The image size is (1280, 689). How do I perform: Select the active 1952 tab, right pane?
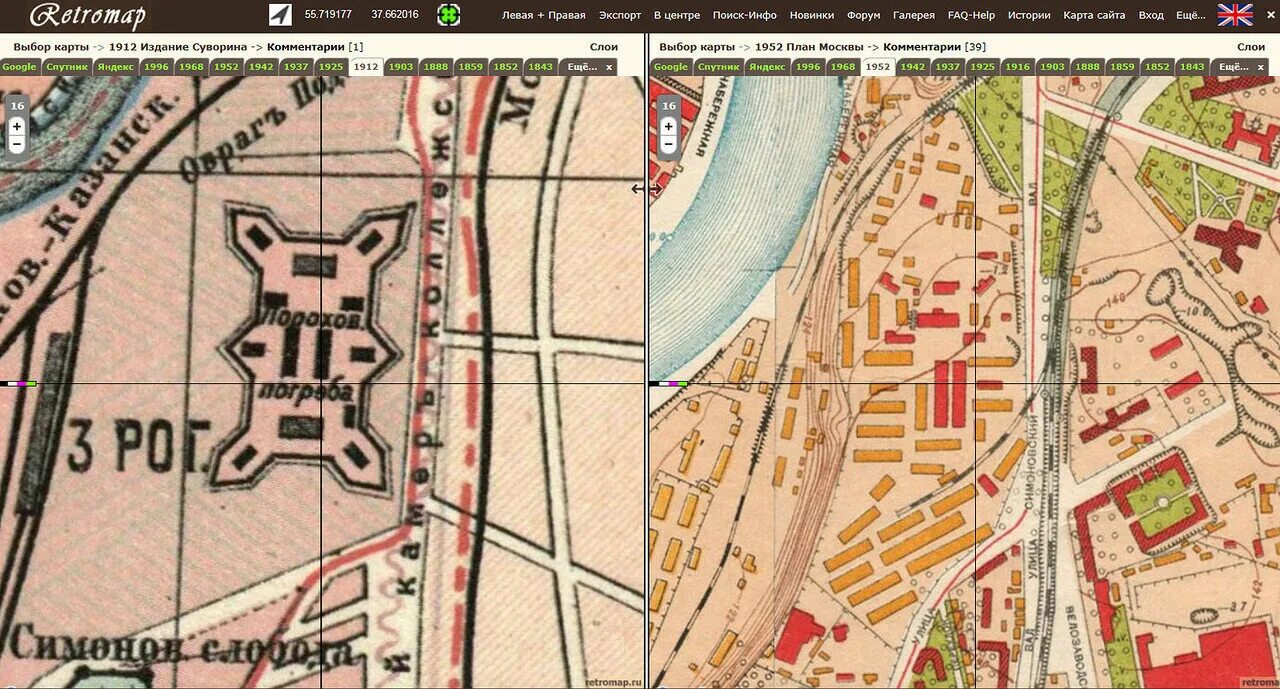878,67
